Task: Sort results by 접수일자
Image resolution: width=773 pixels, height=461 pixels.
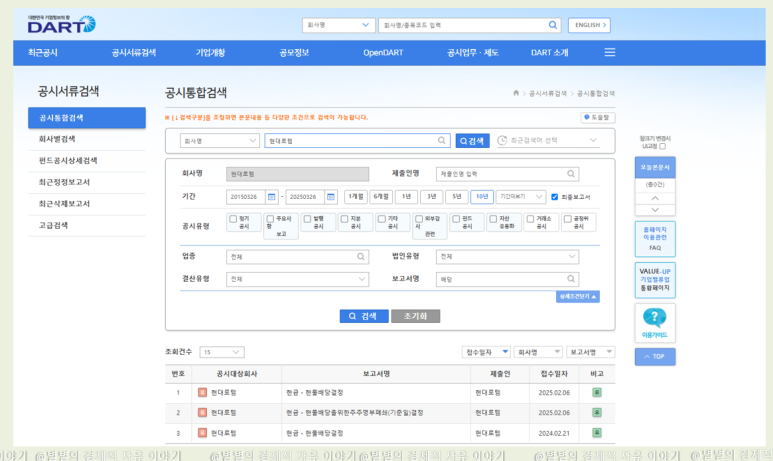Action: click(486, 352)
